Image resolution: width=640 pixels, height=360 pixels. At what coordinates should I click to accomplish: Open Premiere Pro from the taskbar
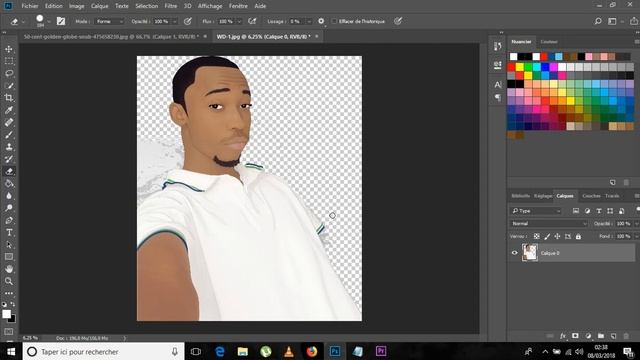click(x=381, y=351)
